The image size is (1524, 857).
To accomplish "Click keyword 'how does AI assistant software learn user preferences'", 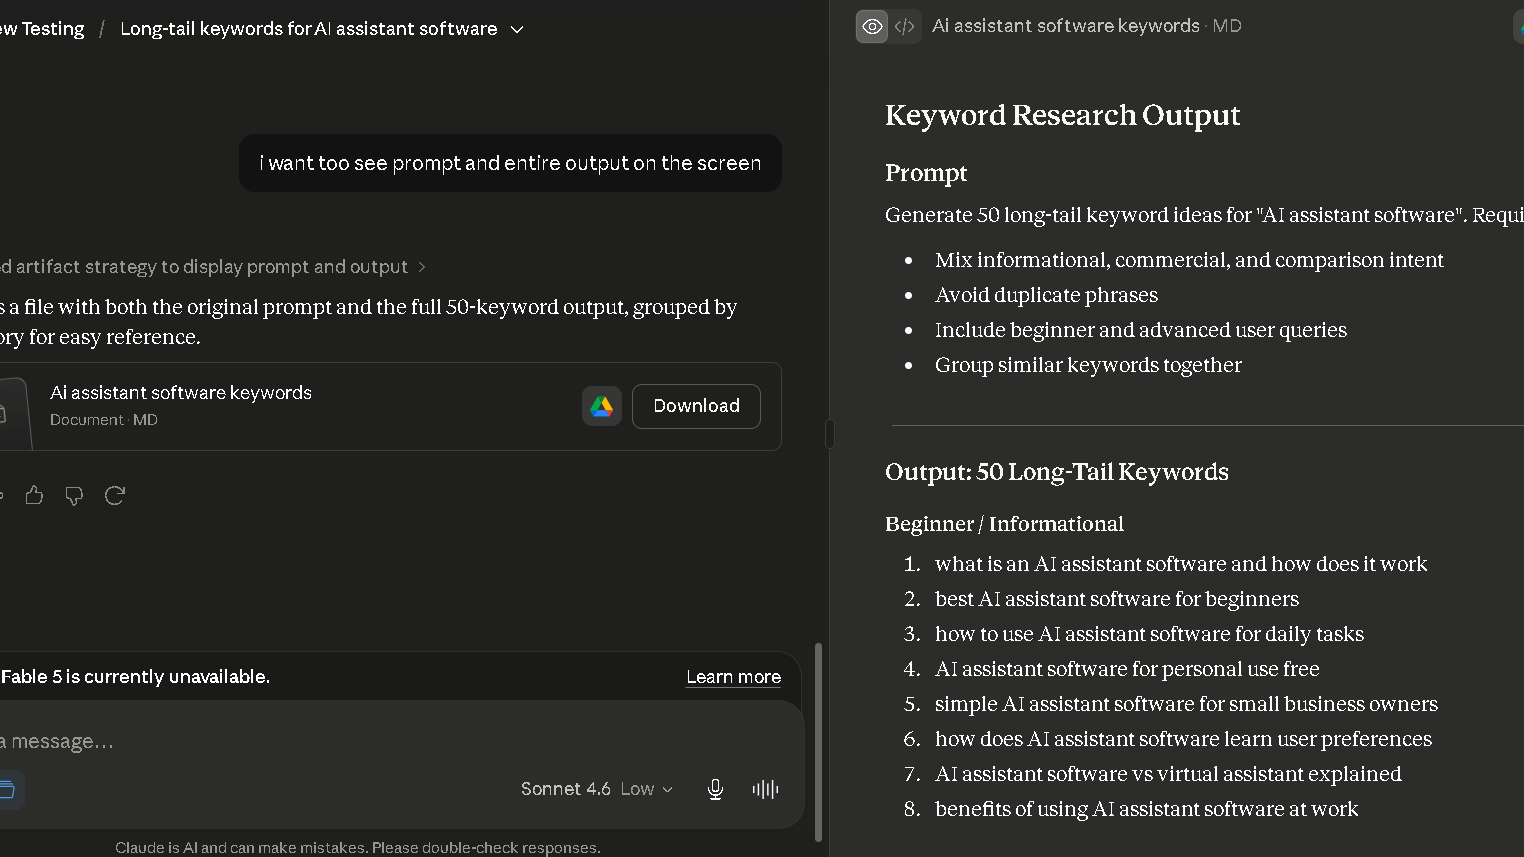I will point(1183,739).
